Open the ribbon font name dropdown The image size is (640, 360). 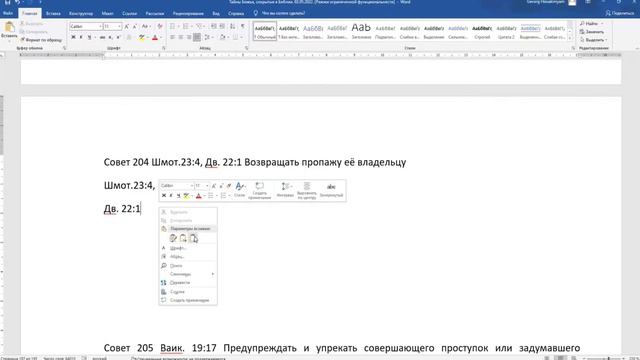pyautogui.click(x=100, y=27)
